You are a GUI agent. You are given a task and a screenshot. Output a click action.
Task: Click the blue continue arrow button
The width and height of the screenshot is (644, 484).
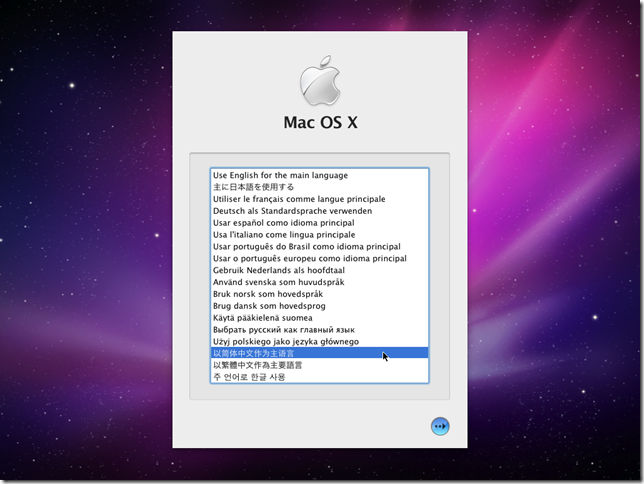point(440,426)
